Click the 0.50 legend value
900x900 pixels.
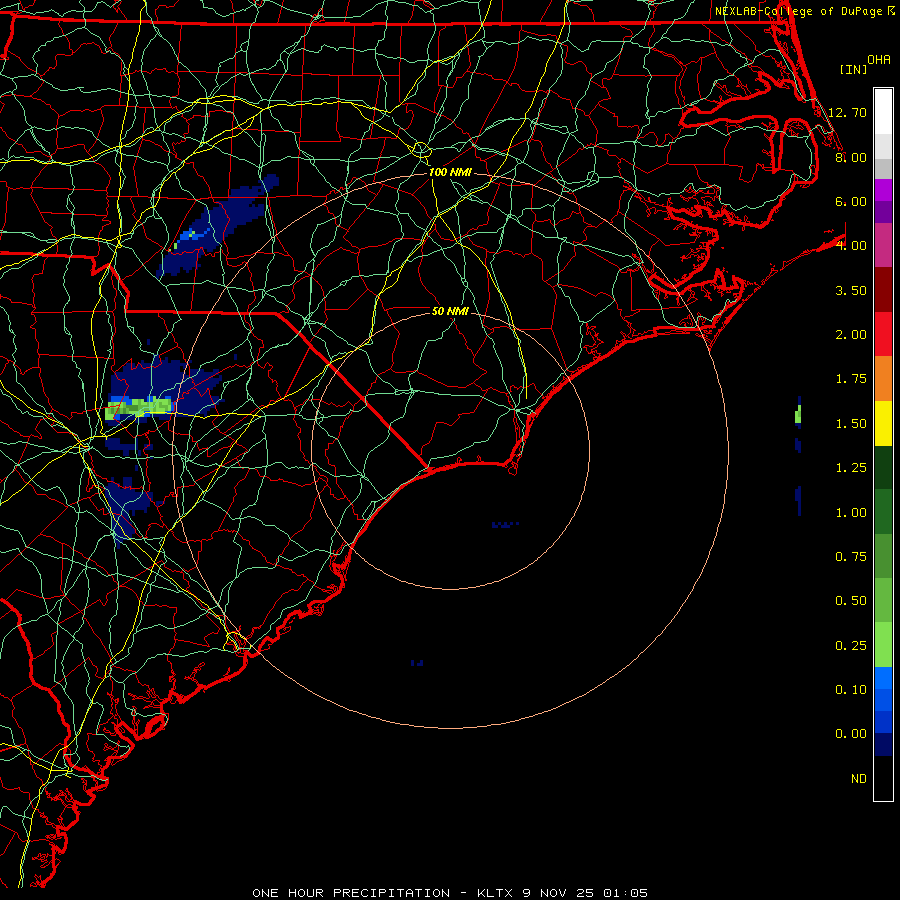coord(851,601)
